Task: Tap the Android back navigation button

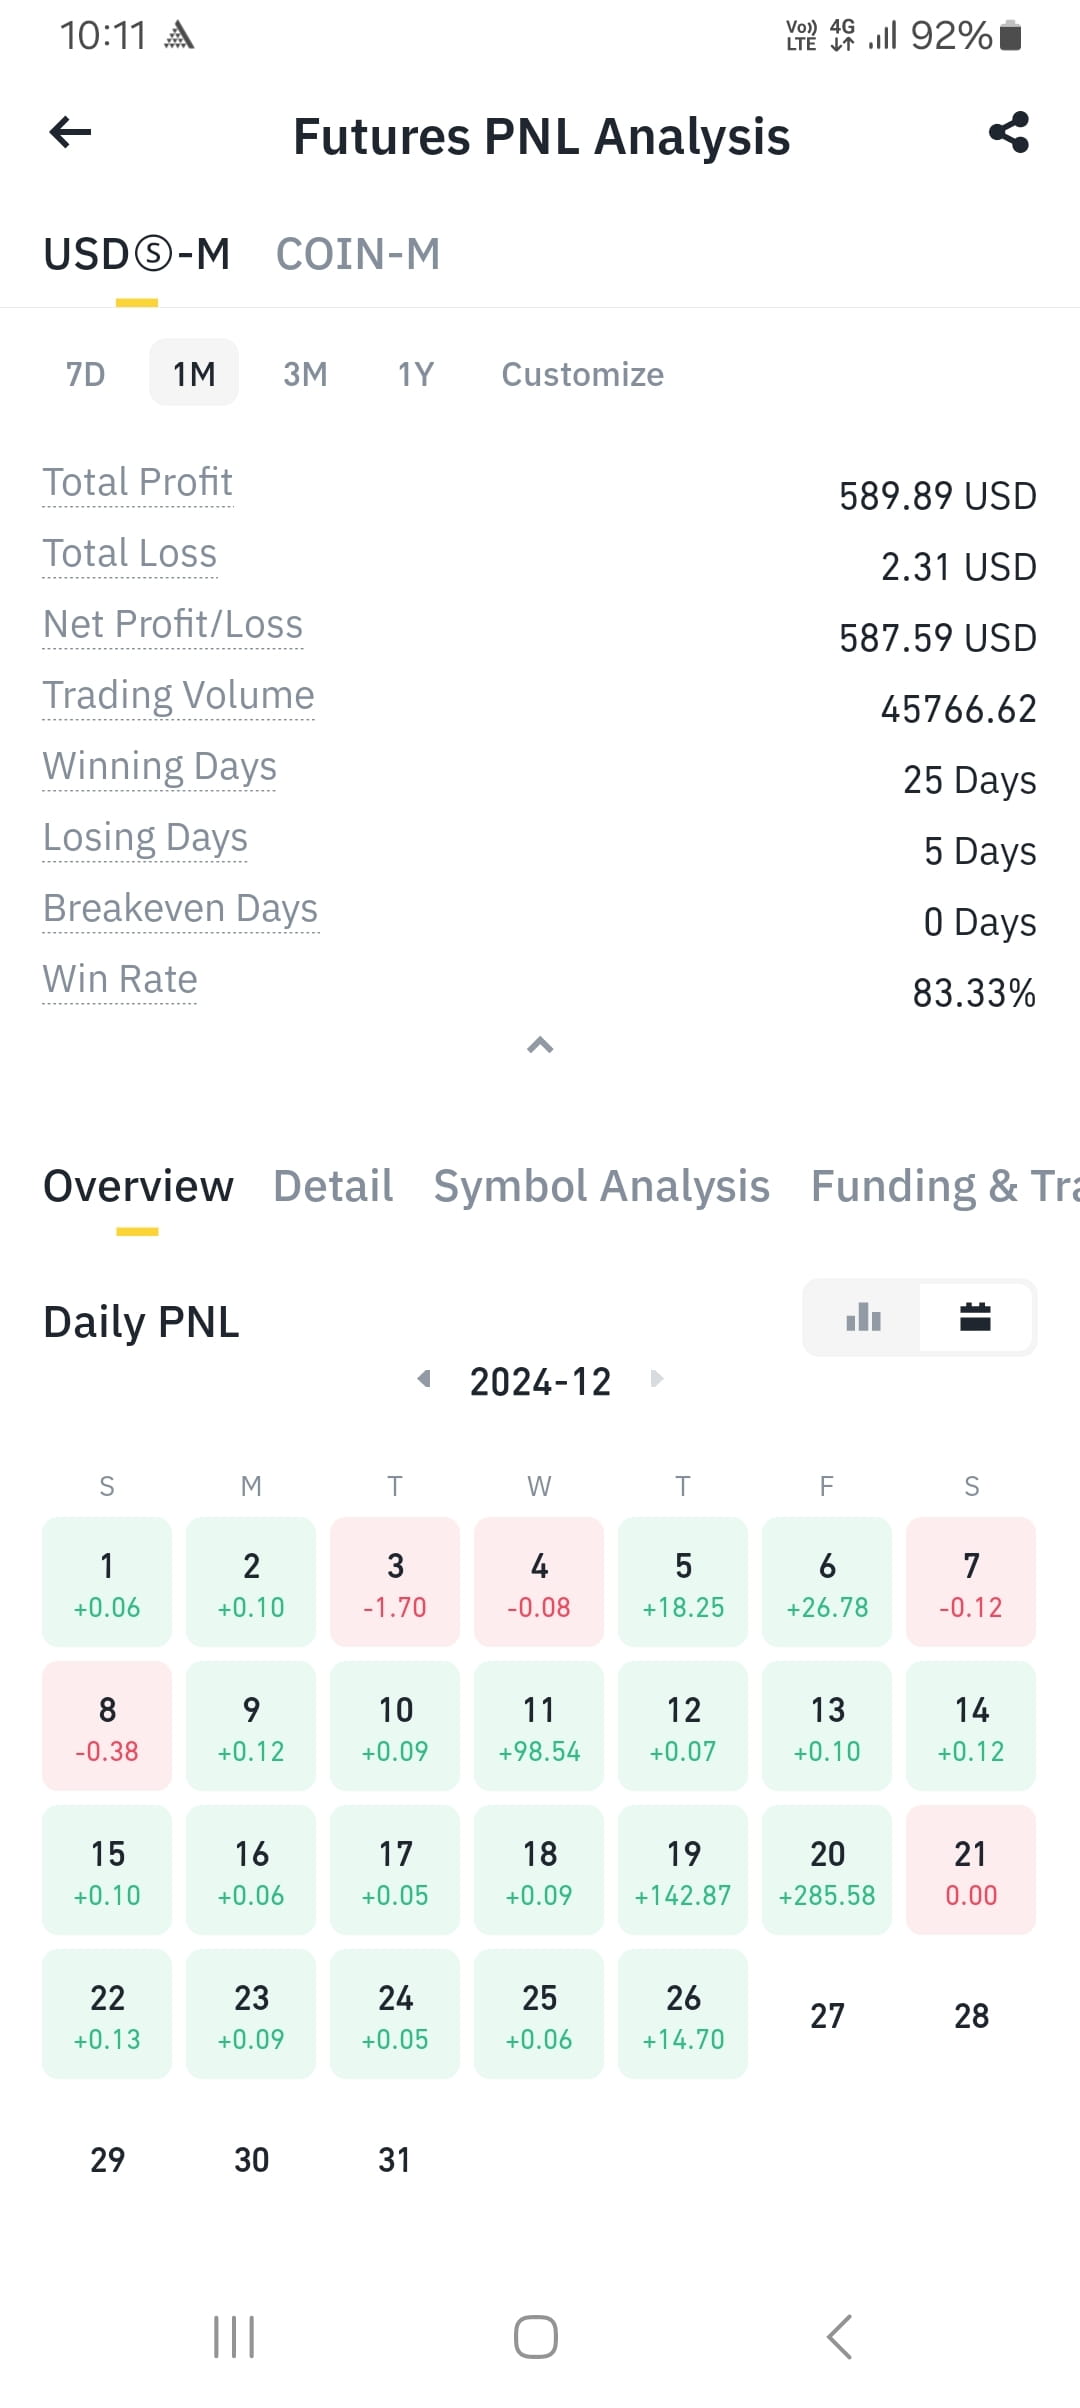Action: [840, 2337]
